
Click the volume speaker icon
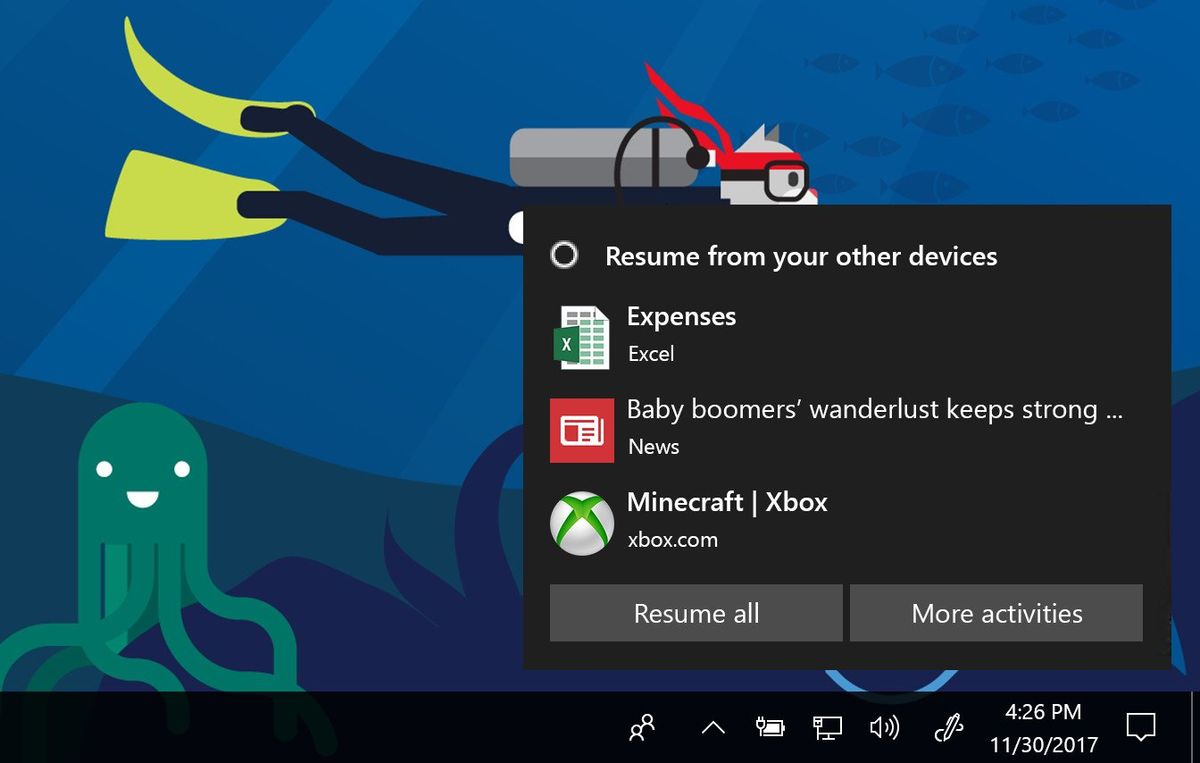pyautogui.click(x=886, y=729)
